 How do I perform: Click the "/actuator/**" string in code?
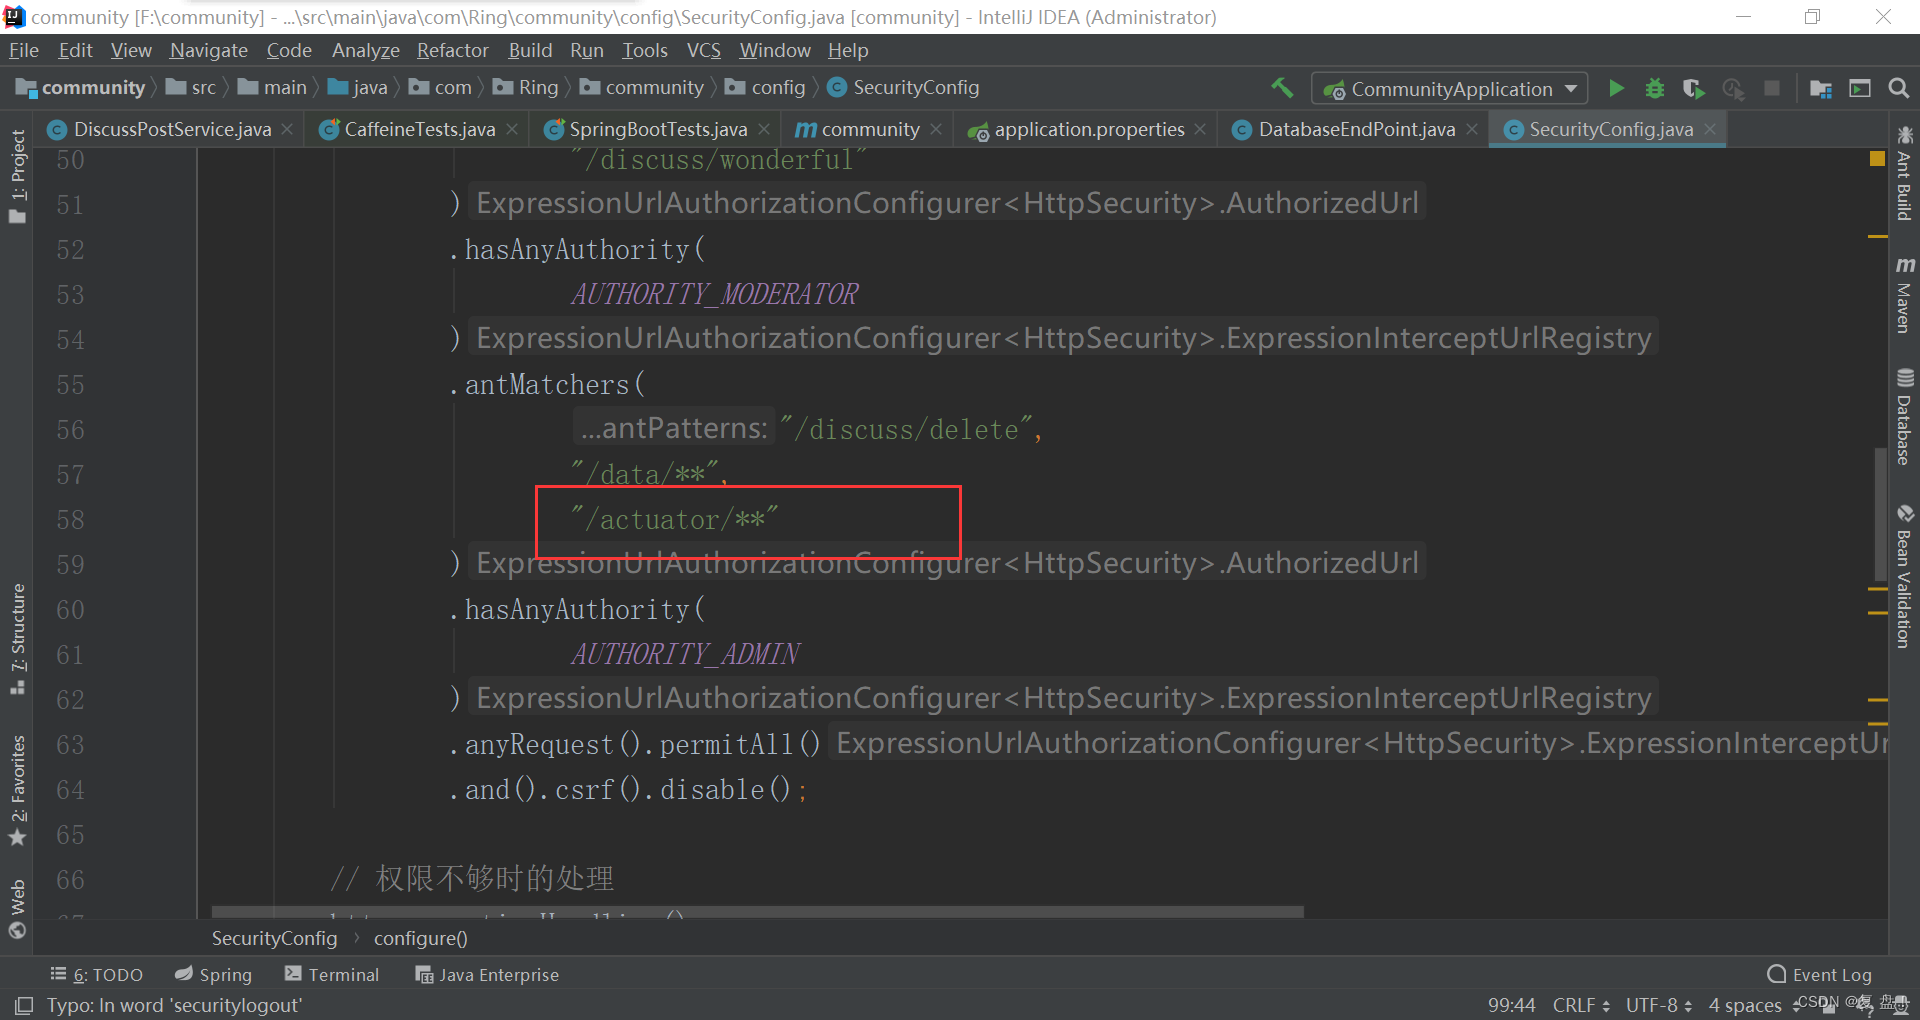click(x=674, y=520)
